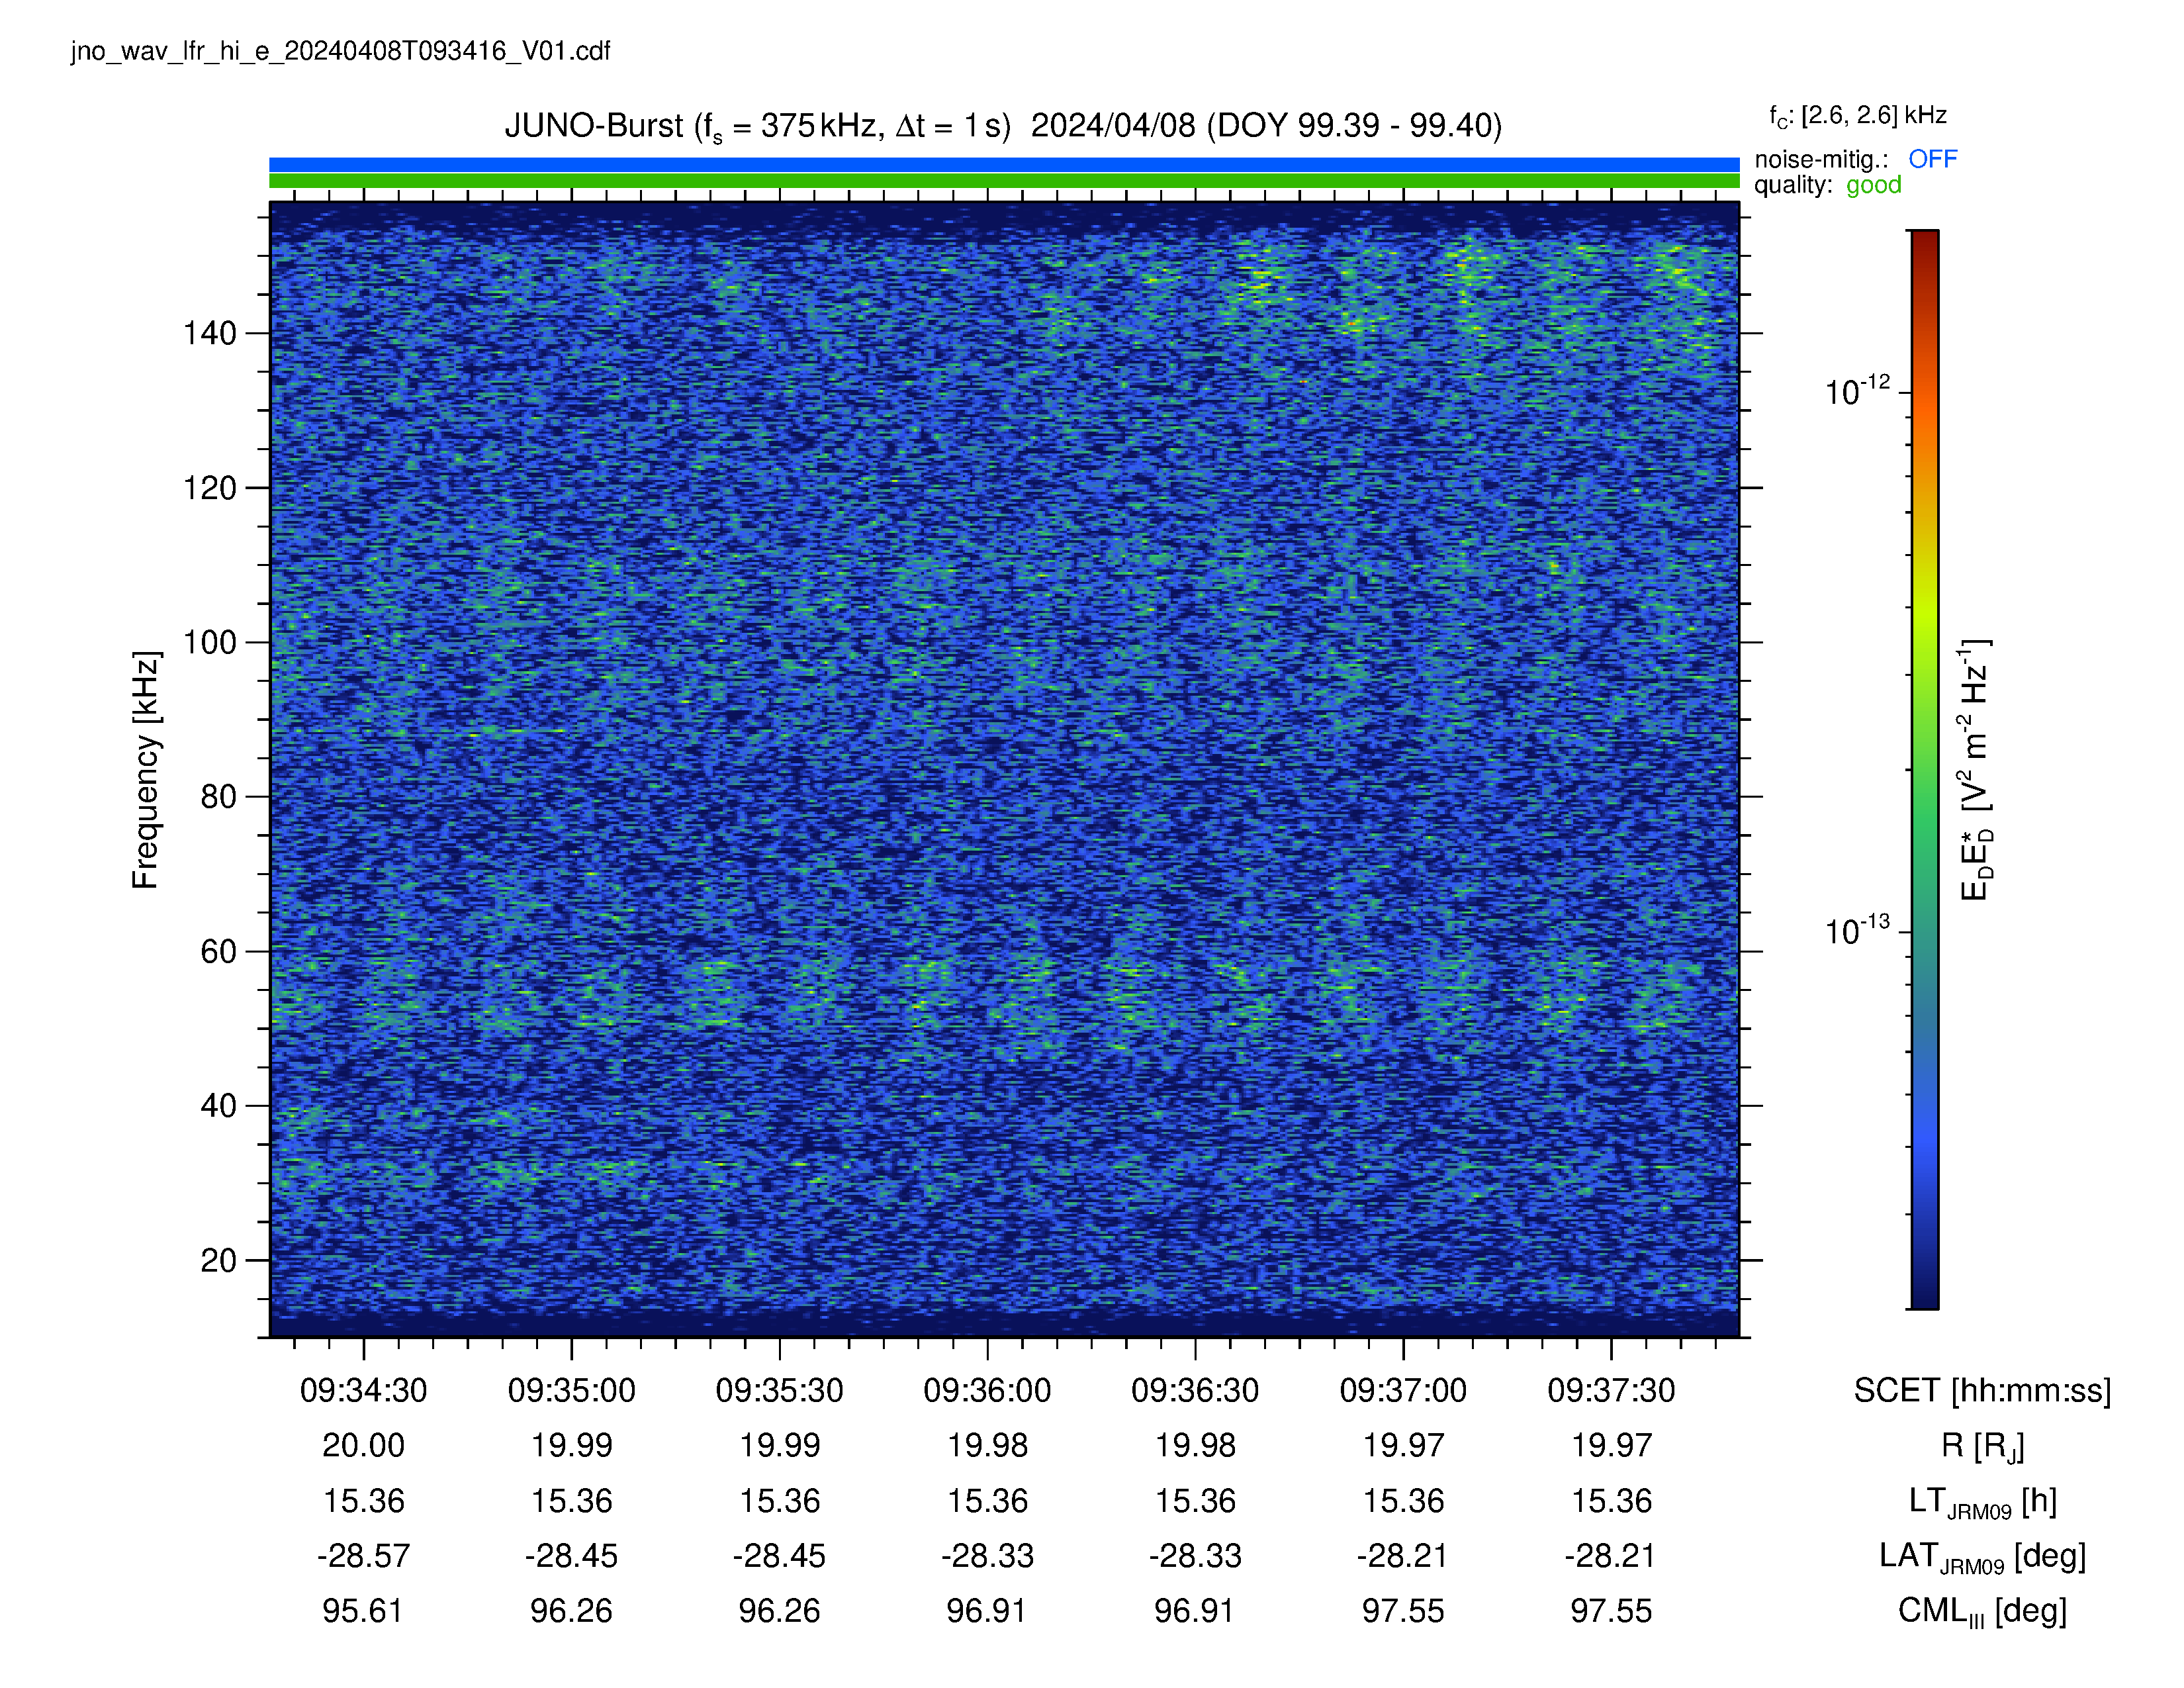Viewport: 2184px width, 1688px height.
Task: Click the JUNO-Burst plot title
Action: [x=1003, y=126]
